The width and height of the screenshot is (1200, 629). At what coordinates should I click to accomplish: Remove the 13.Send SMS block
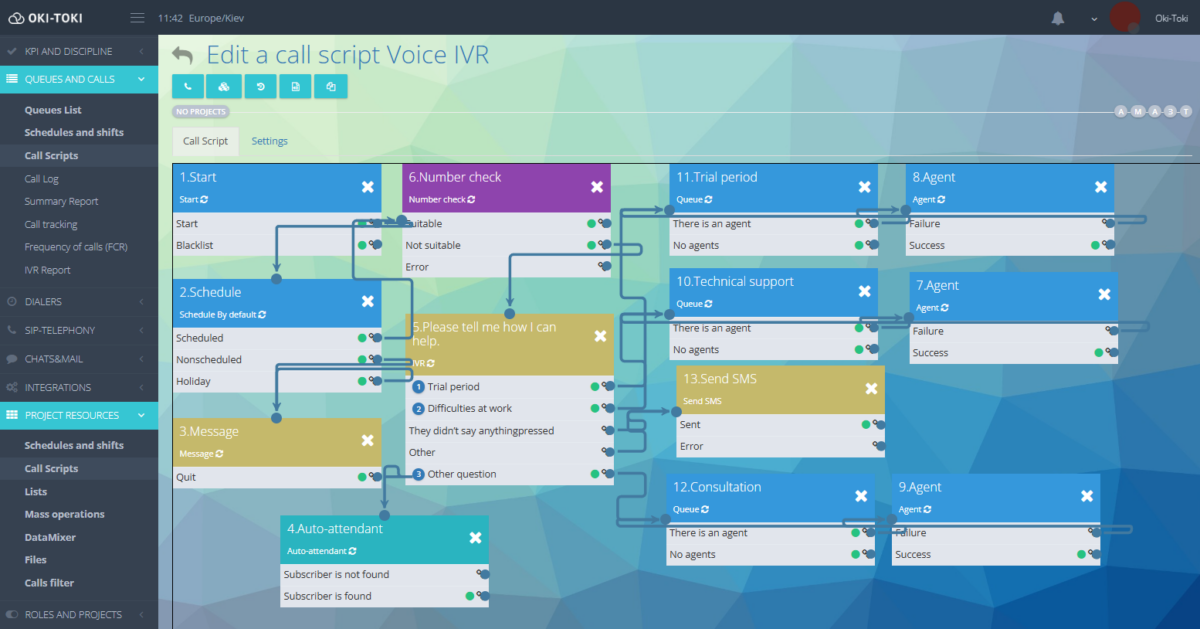(871, 389)
